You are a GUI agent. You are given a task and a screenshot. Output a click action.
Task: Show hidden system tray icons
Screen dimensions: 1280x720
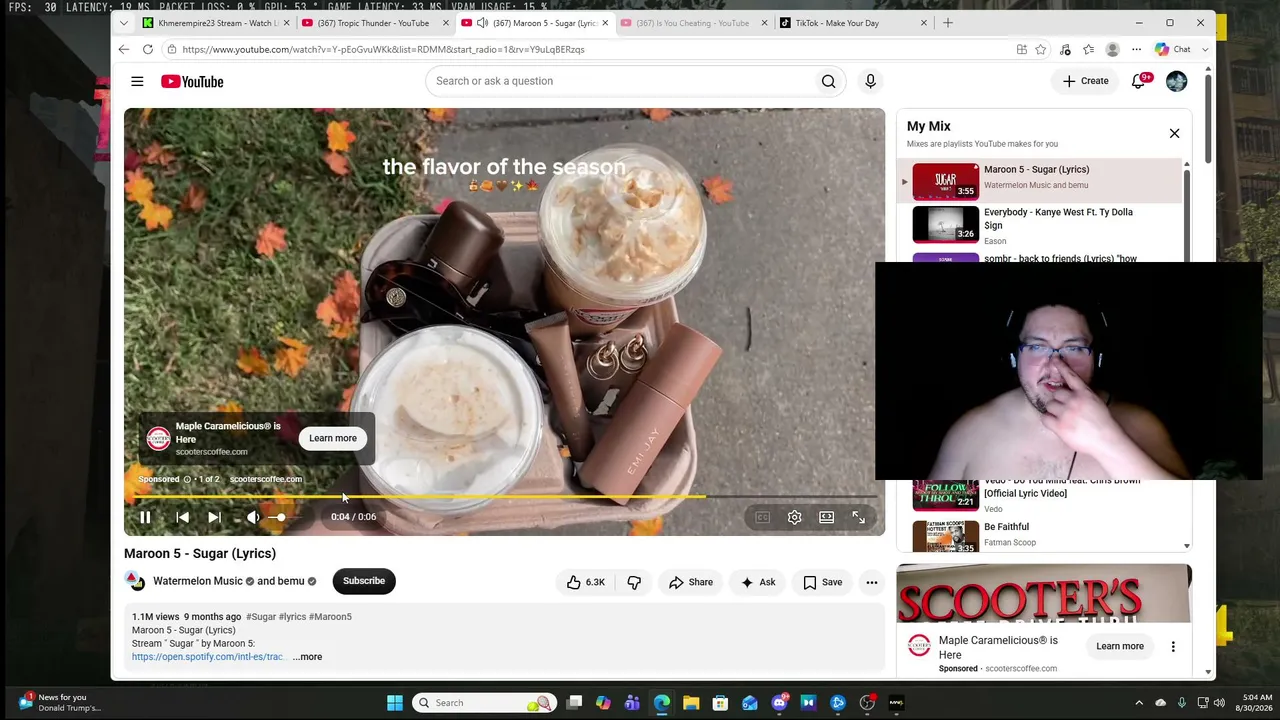[x=1139, y=703]
